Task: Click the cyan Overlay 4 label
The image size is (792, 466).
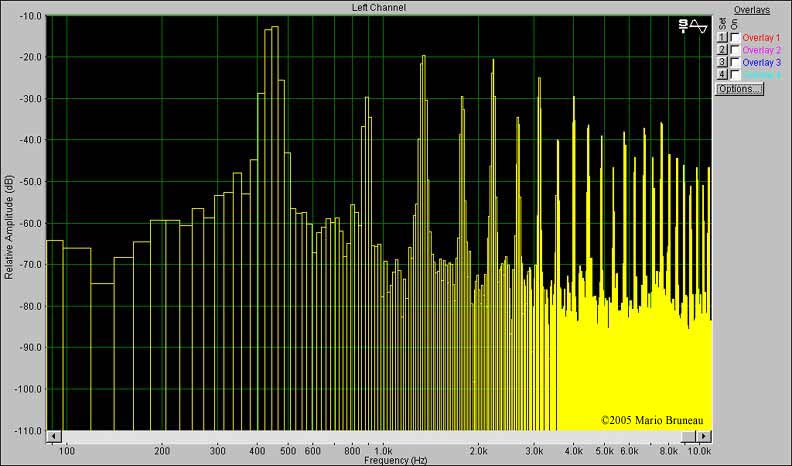Action: (761, 75)
